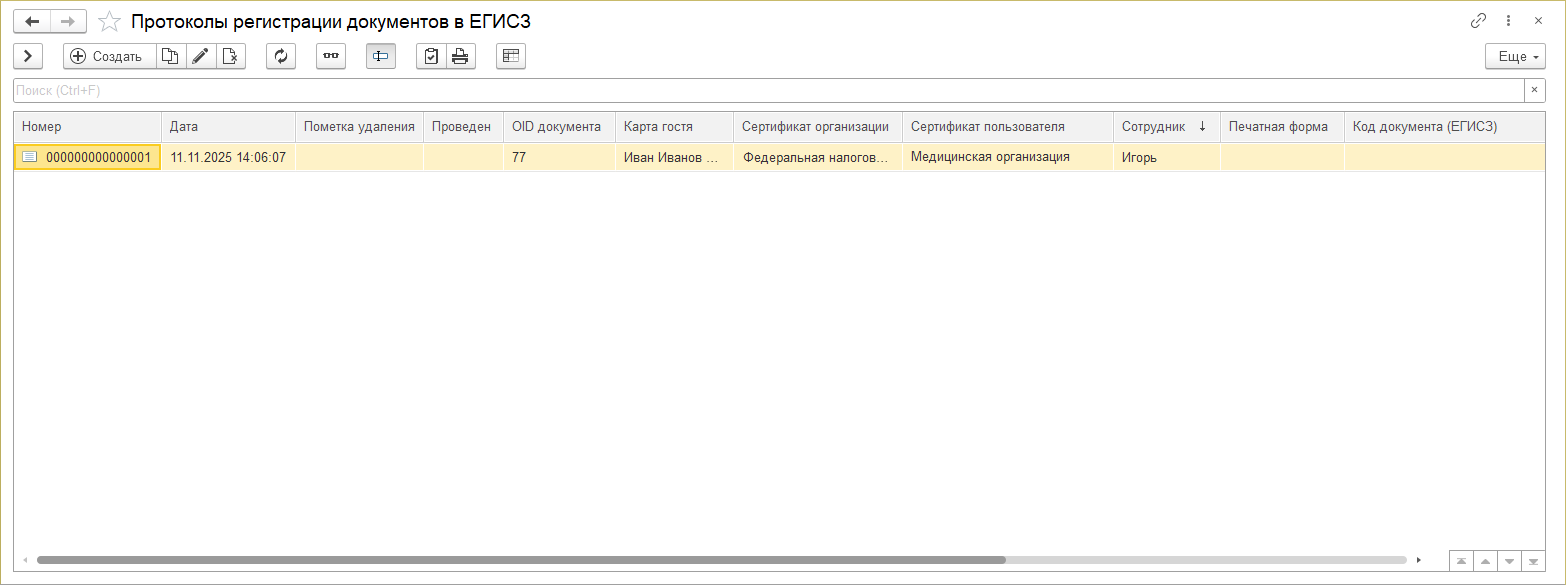The width and height of the screenshot is (1566, 585).
Task: Copy the selected document via copy icon
Action: pyautogui.click(x=171, y=56)
